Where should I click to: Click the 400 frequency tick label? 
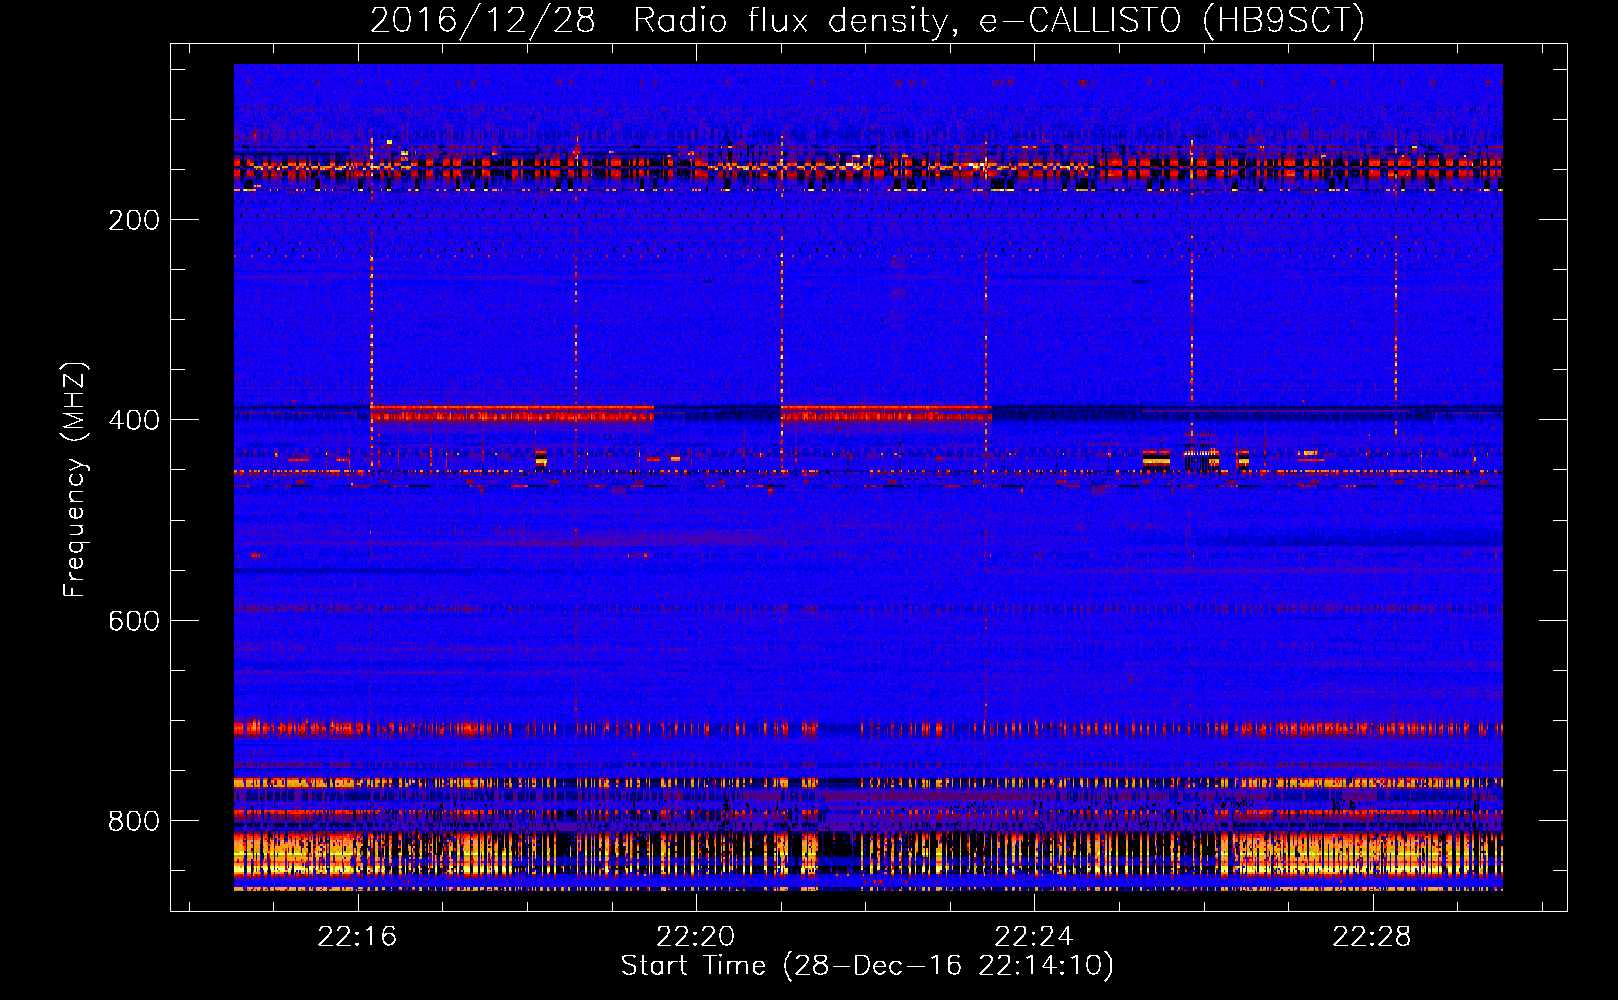[134, 420]
